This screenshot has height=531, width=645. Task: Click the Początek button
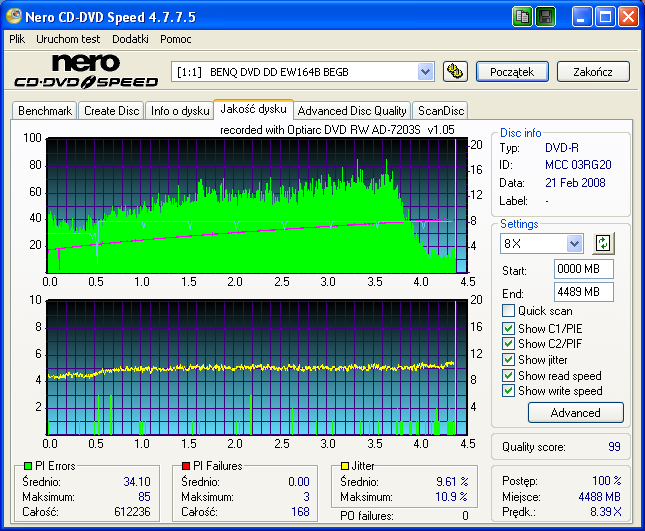pos(512,72)
